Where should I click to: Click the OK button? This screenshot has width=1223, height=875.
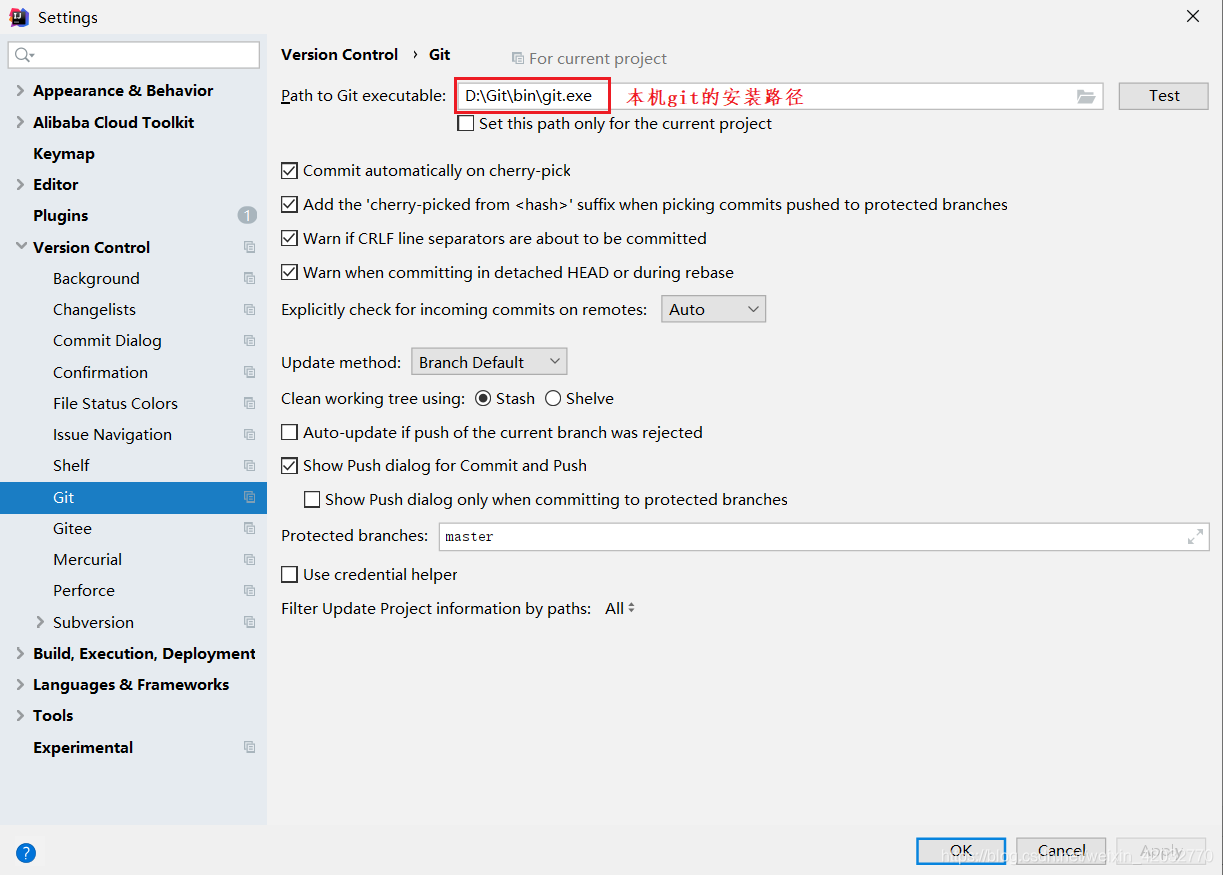tap(961, 851)
